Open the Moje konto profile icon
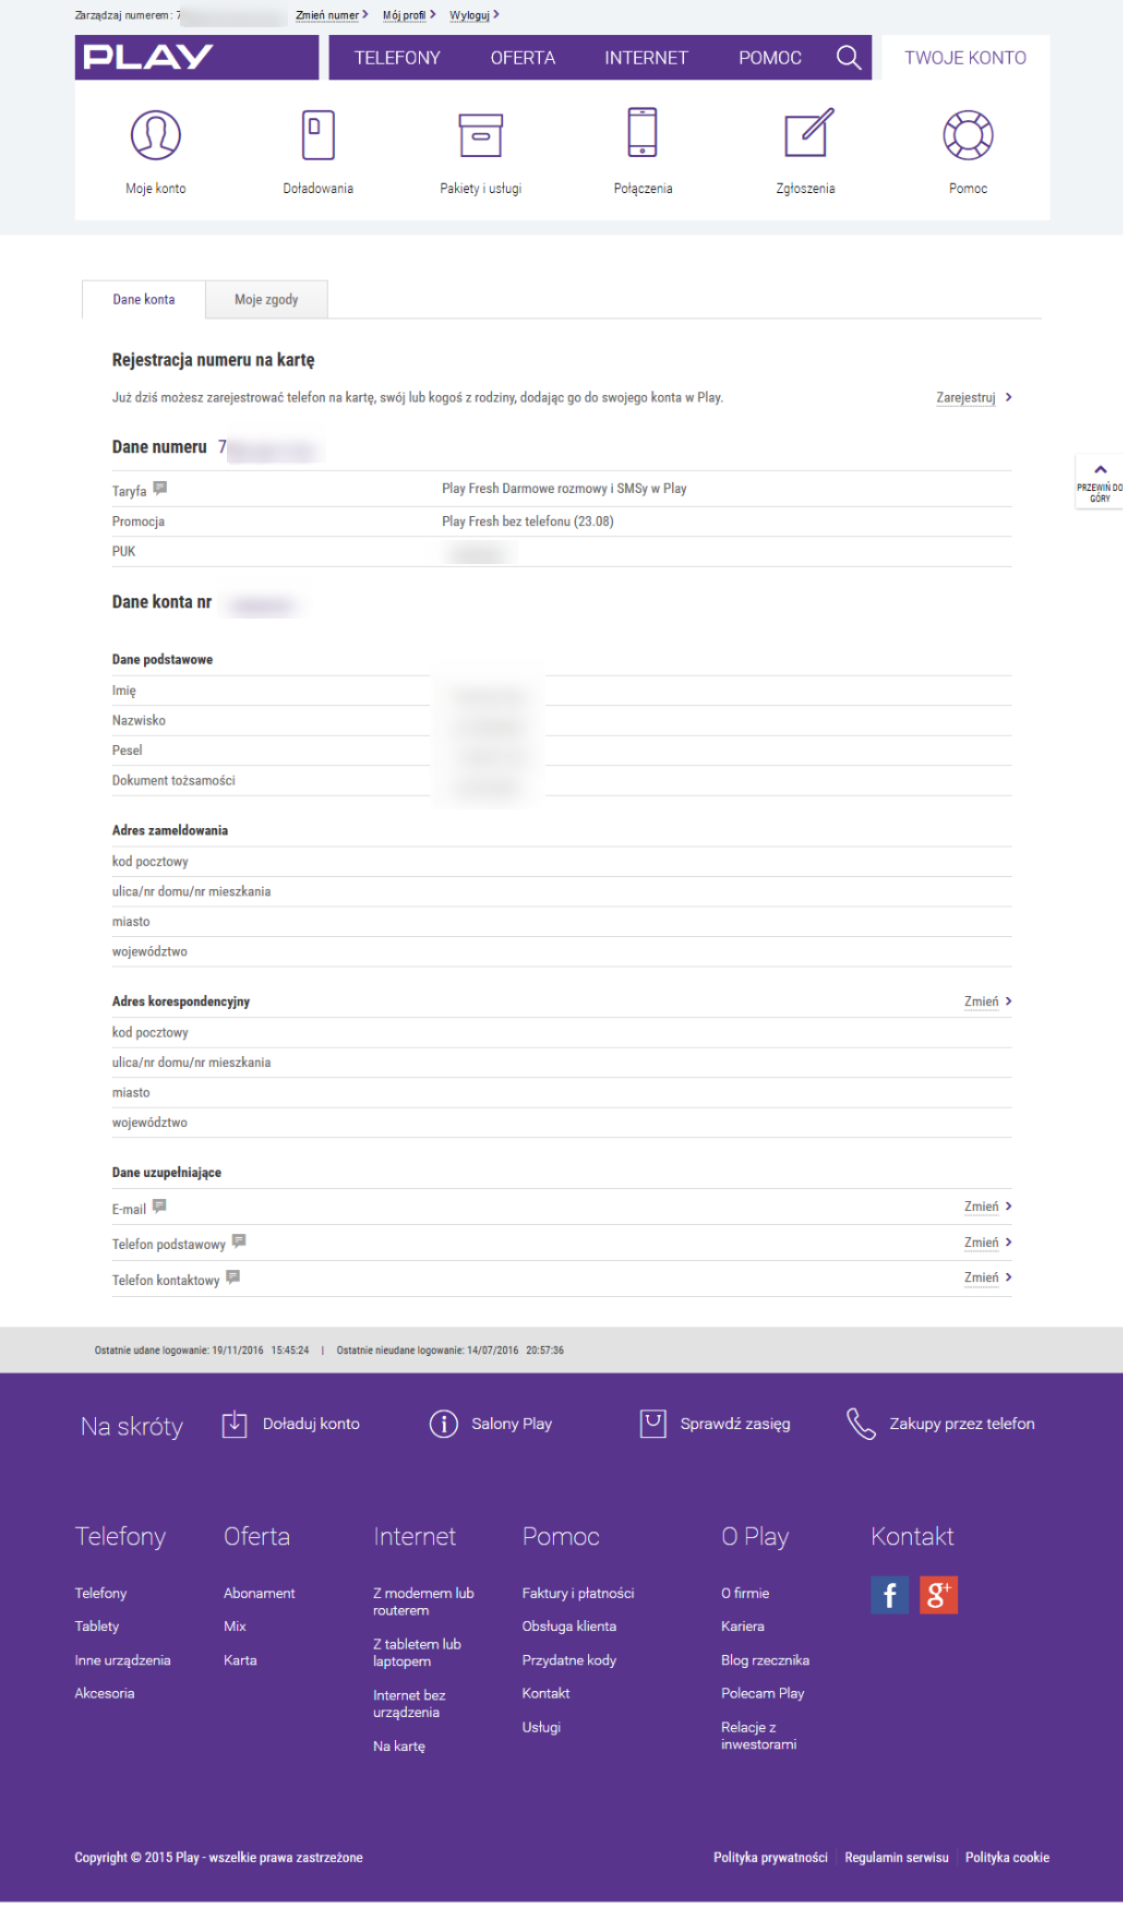This screenshot has width=1123, height=1921. coord(155,135)
